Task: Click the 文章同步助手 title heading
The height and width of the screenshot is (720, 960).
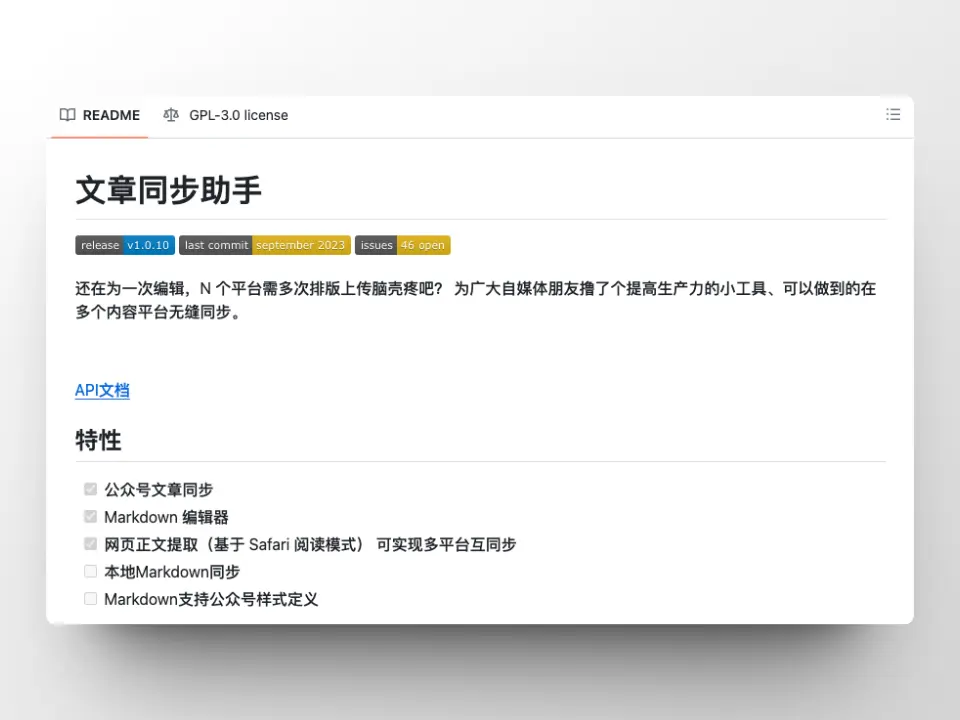Action: [x=168, y=190]
